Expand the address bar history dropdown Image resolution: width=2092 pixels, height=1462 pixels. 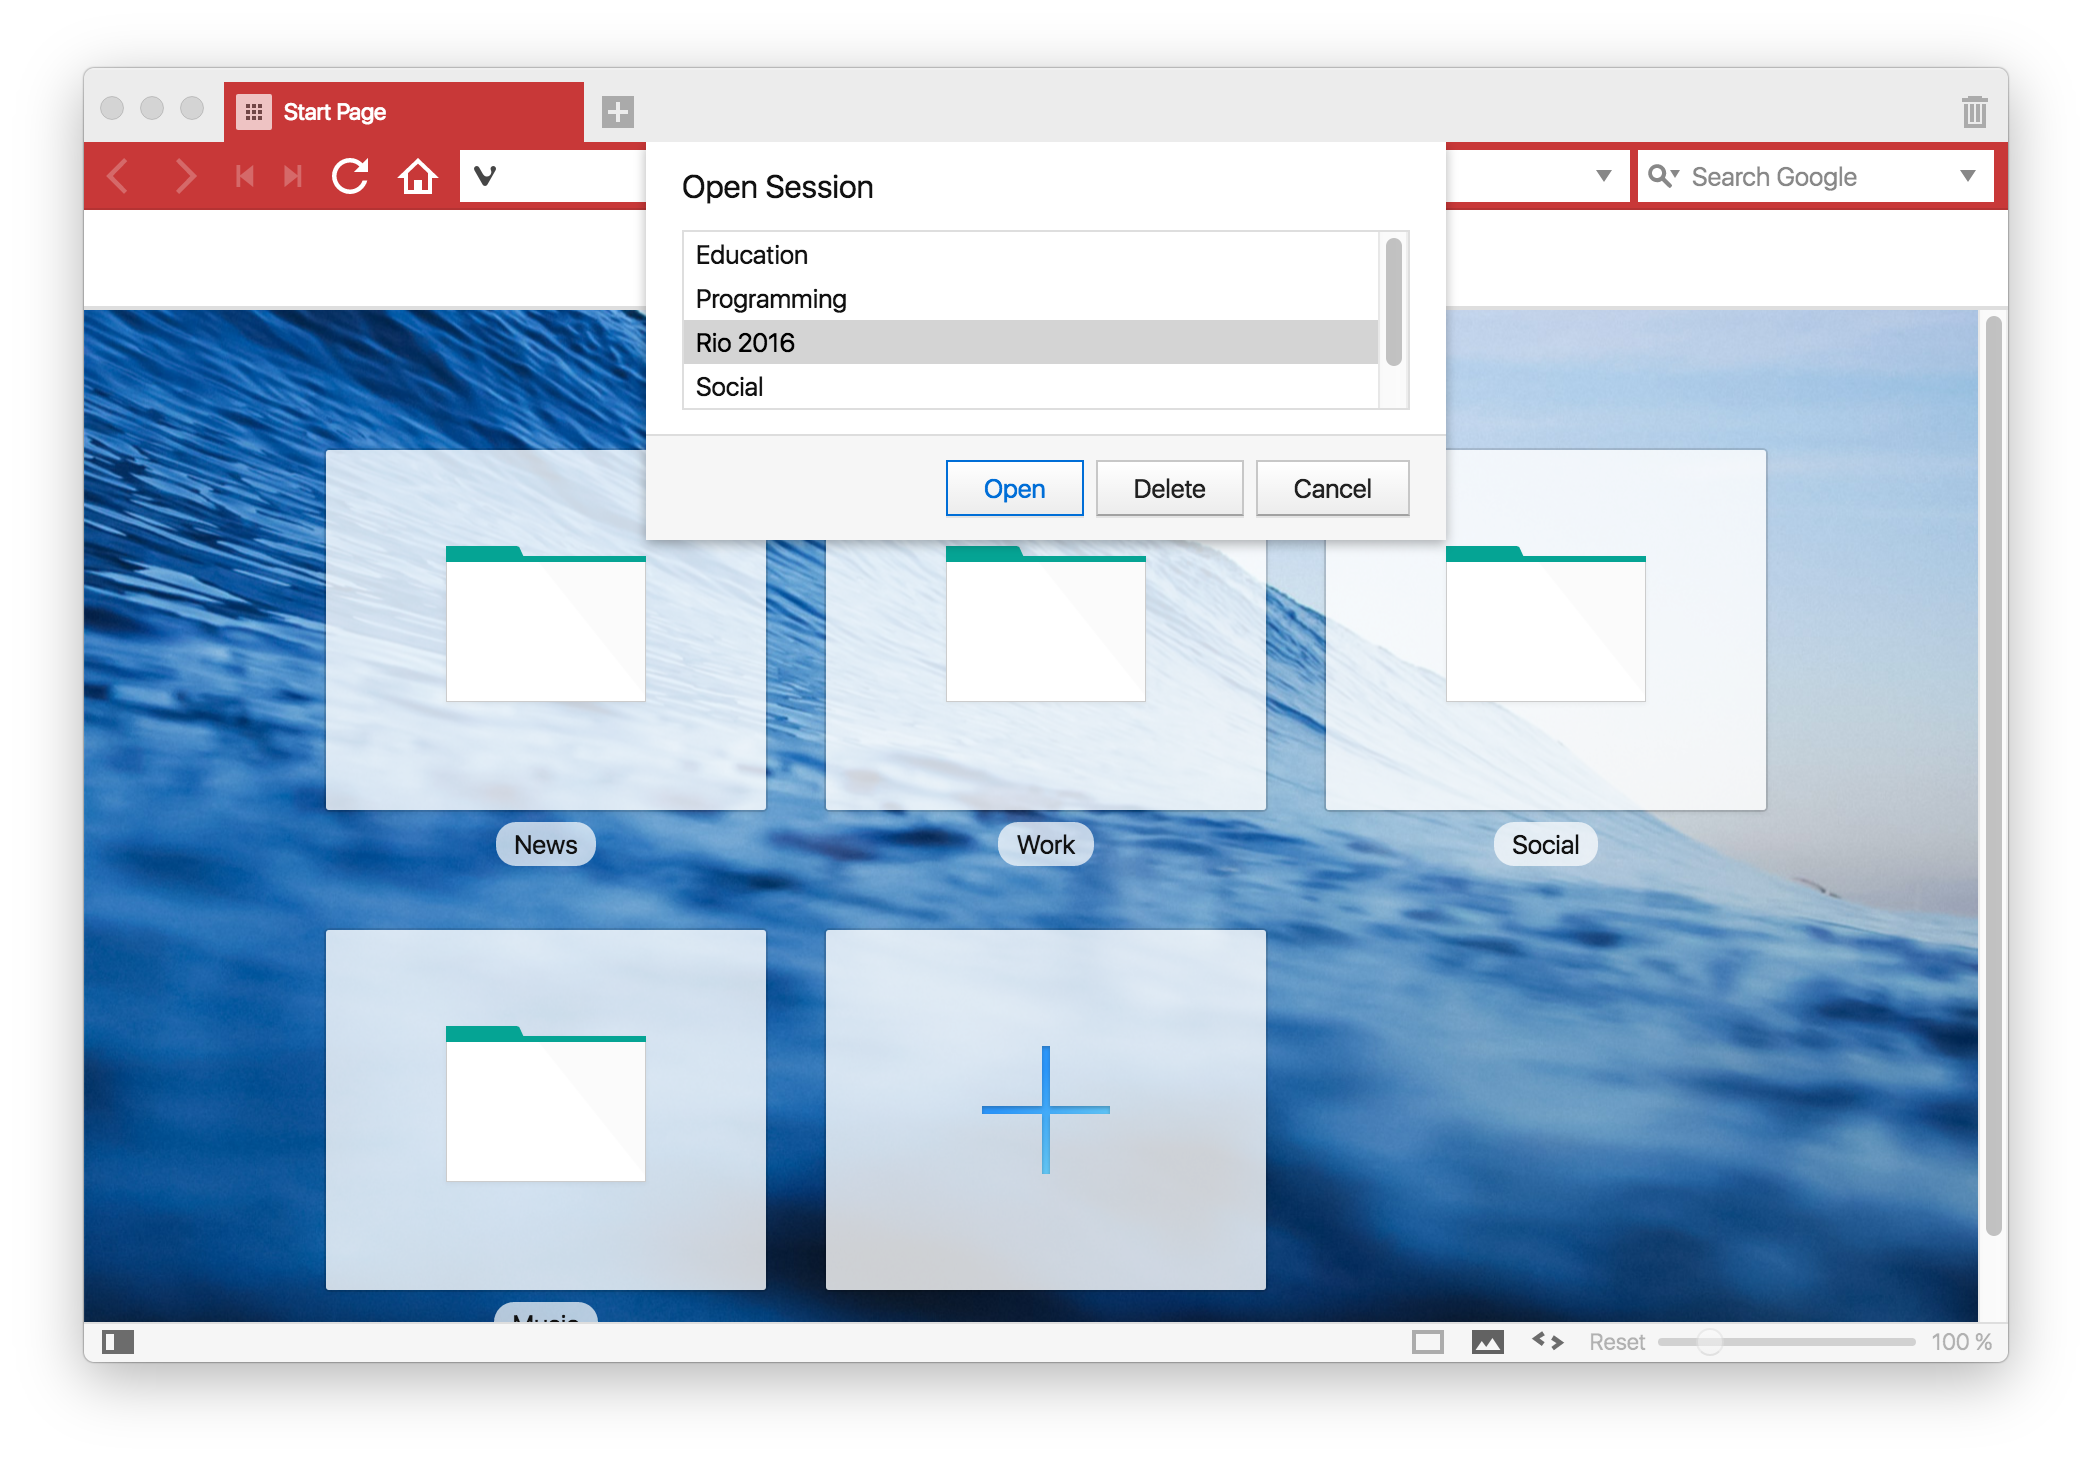(1604, 176)
